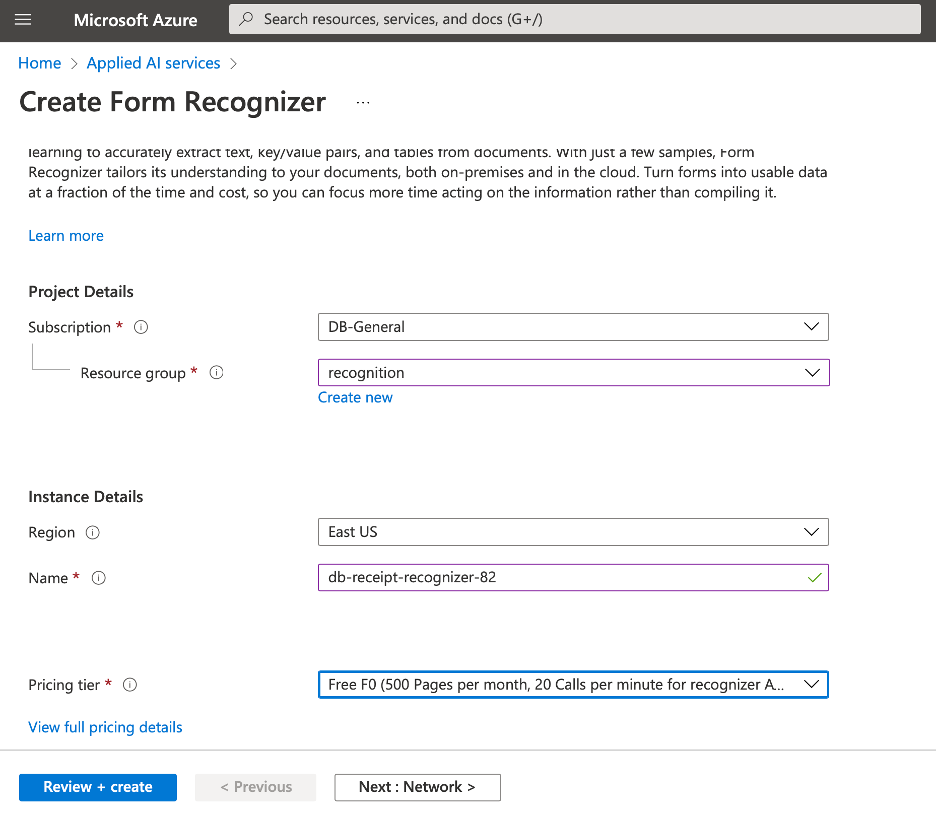Image resolution: width=936 pixels, height=814 pixels.
Task: Click the Region field label
Action: pos(51,532)
